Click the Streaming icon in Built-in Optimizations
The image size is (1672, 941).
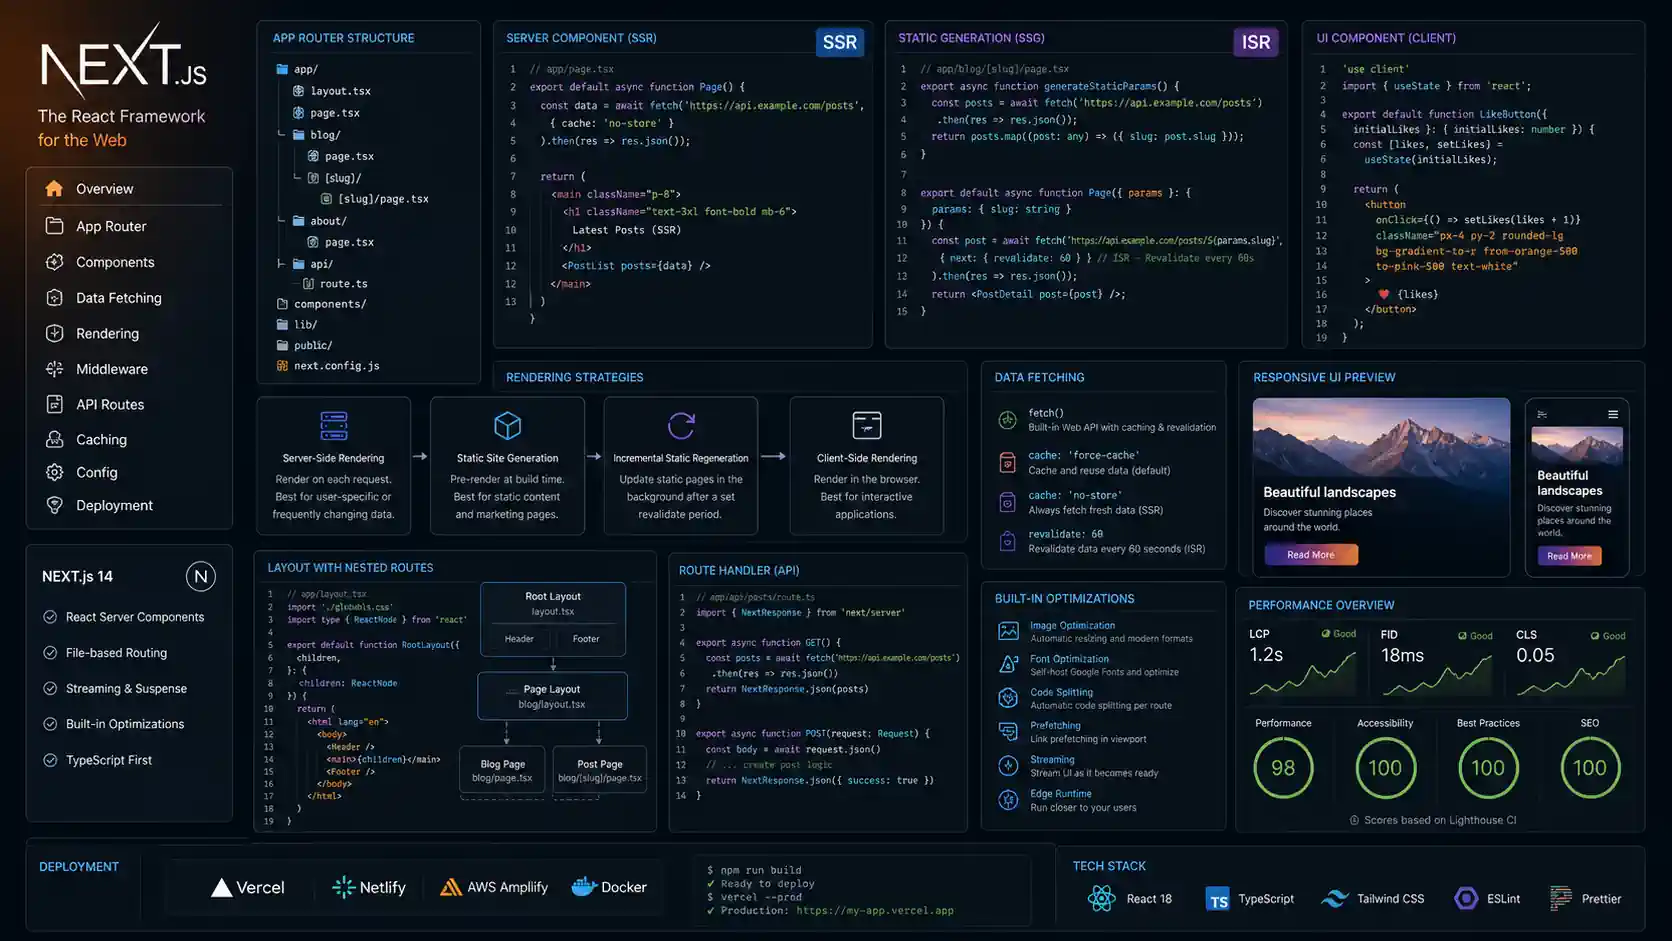click(1008, 765)
